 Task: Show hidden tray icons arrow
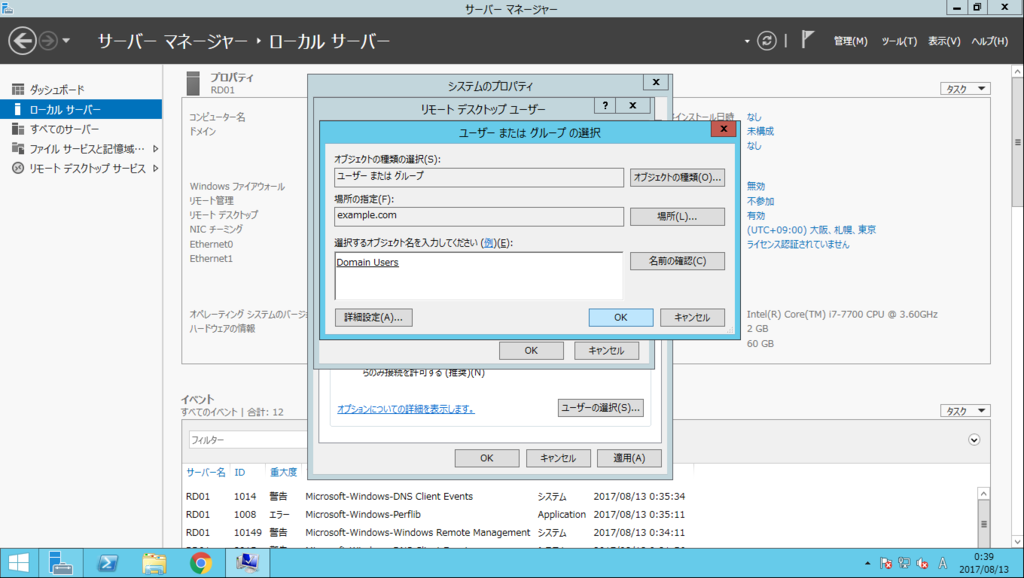867,563
